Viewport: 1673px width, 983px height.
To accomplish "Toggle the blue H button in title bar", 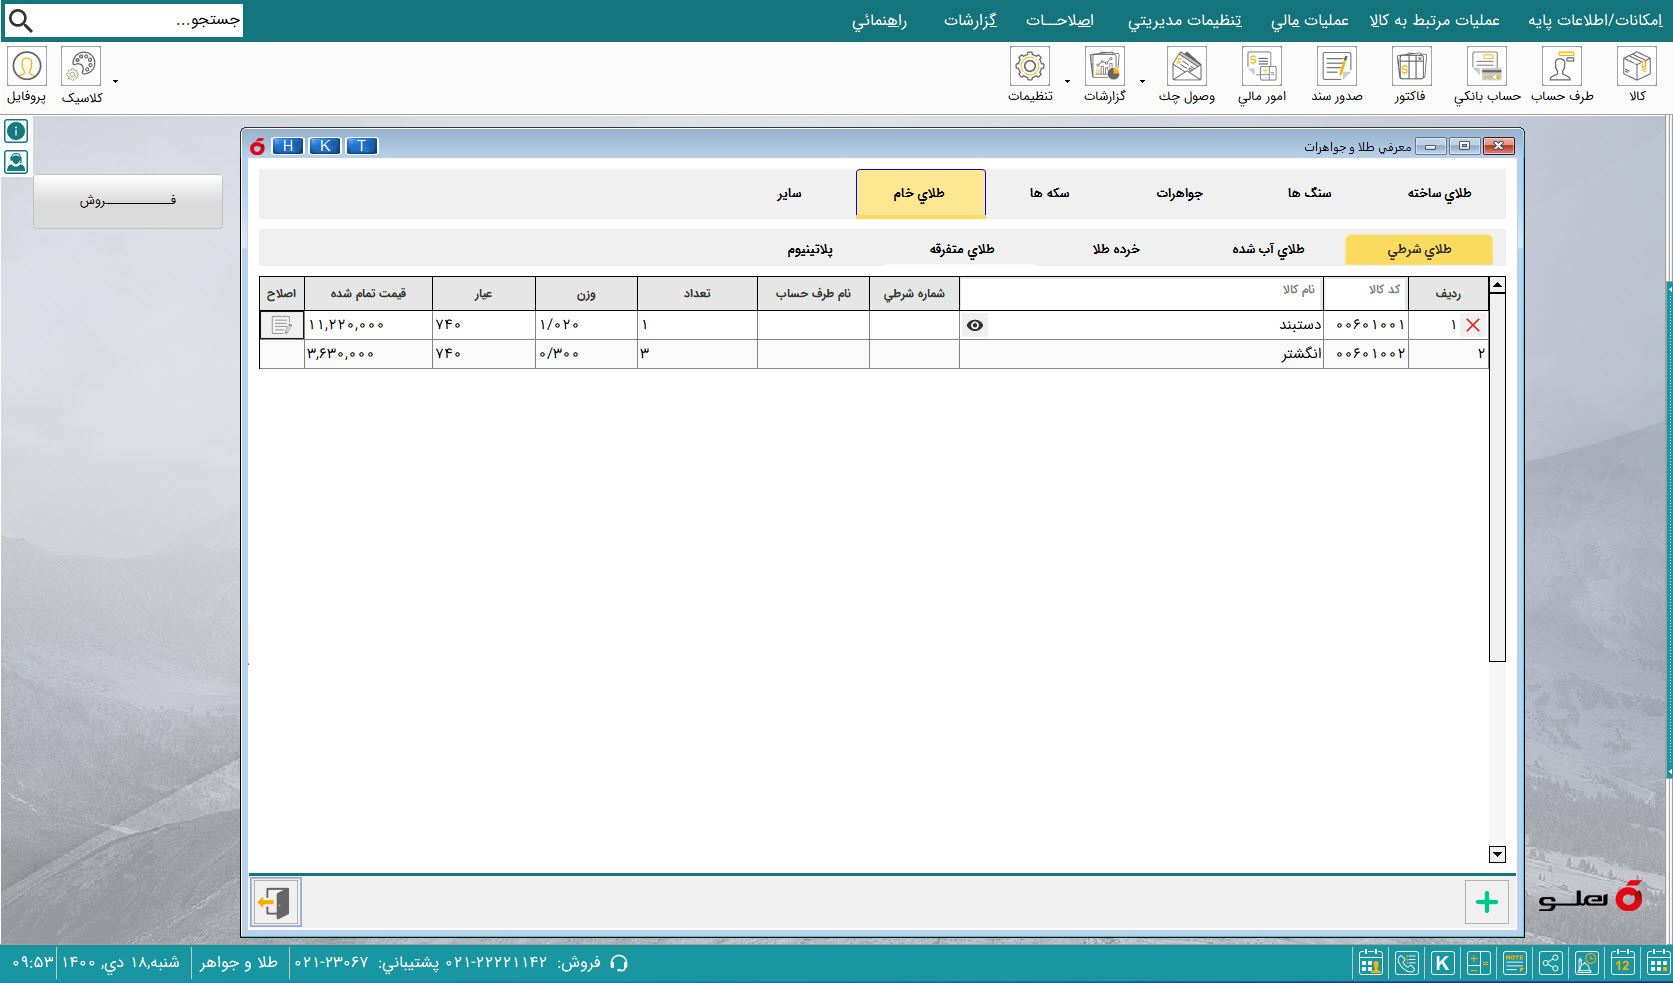I will tap(288, 146).
